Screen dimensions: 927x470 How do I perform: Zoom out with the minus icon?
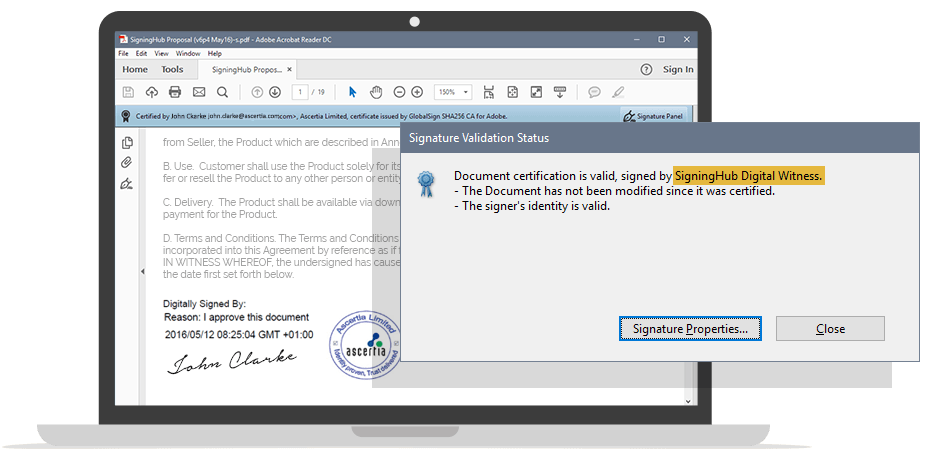click(399, 92)
